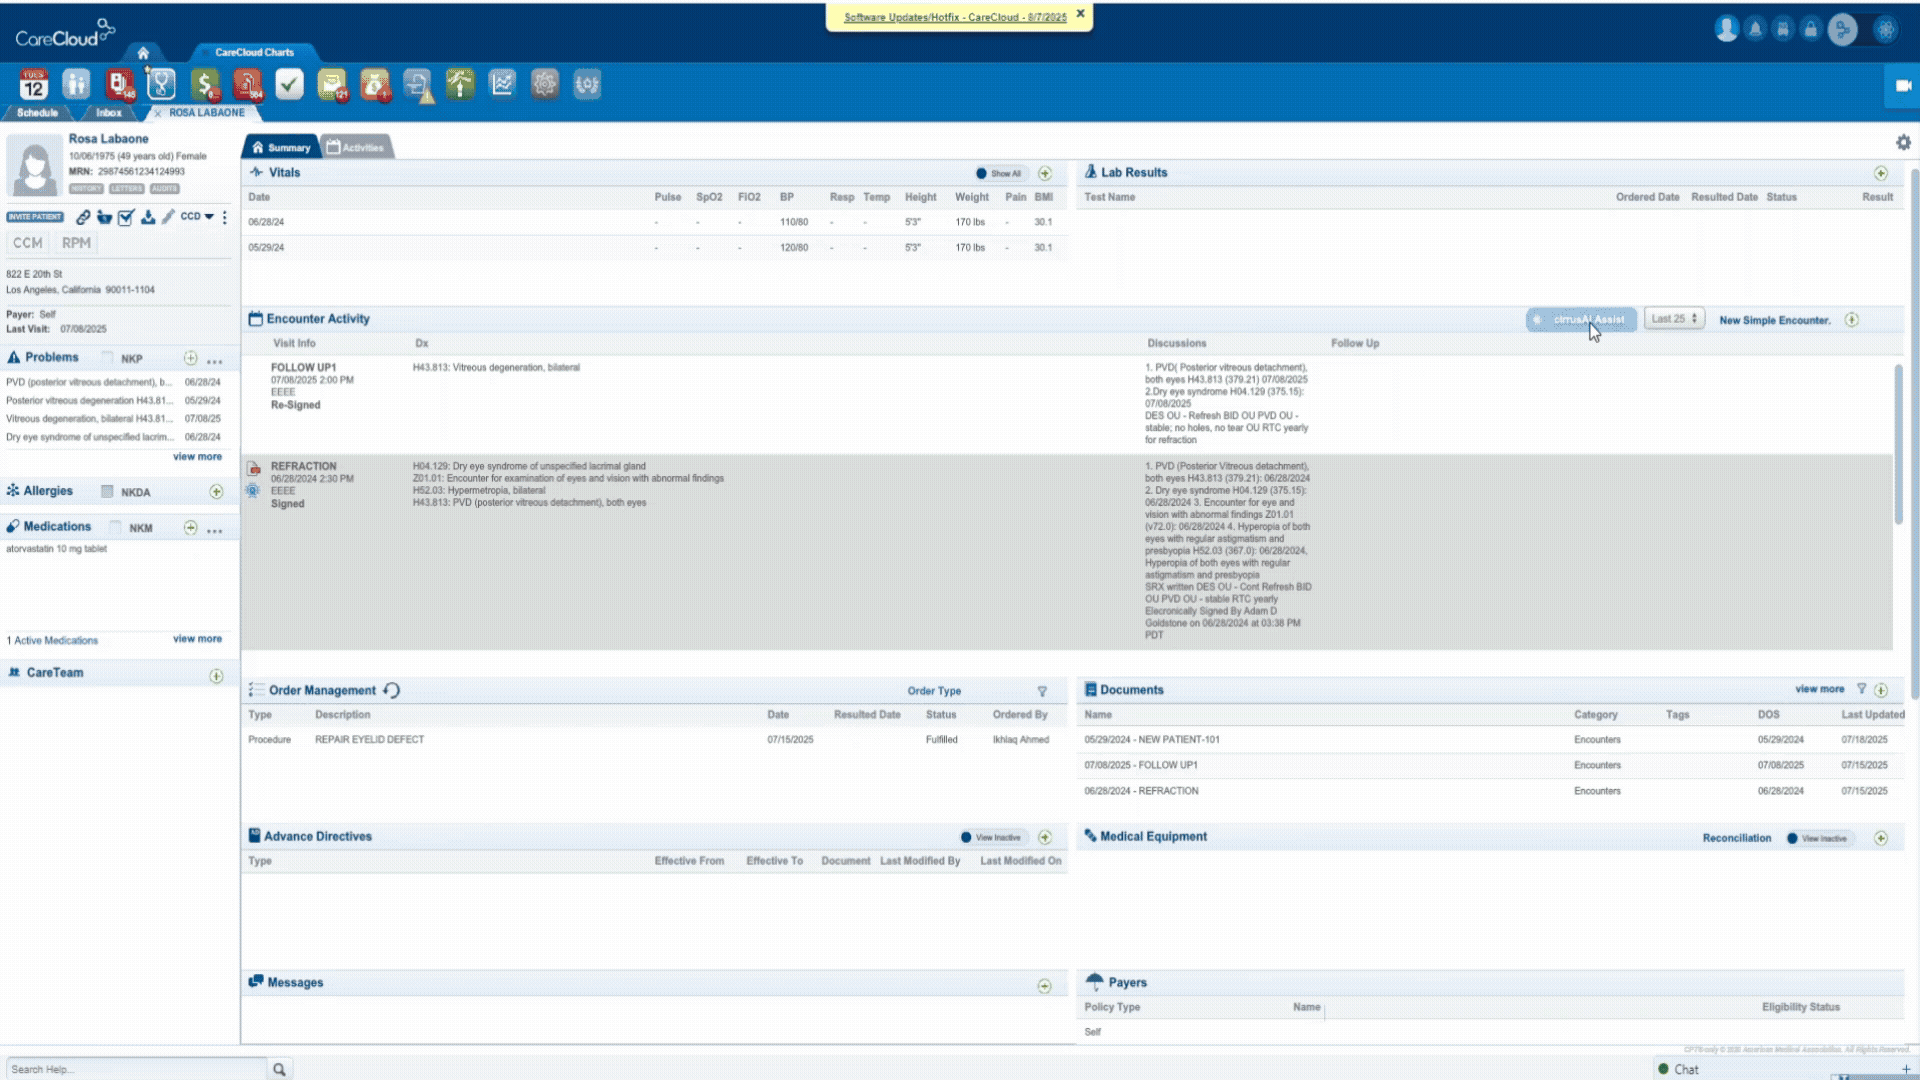Click the stethoscope clinical icon

[x=161, y=85]
